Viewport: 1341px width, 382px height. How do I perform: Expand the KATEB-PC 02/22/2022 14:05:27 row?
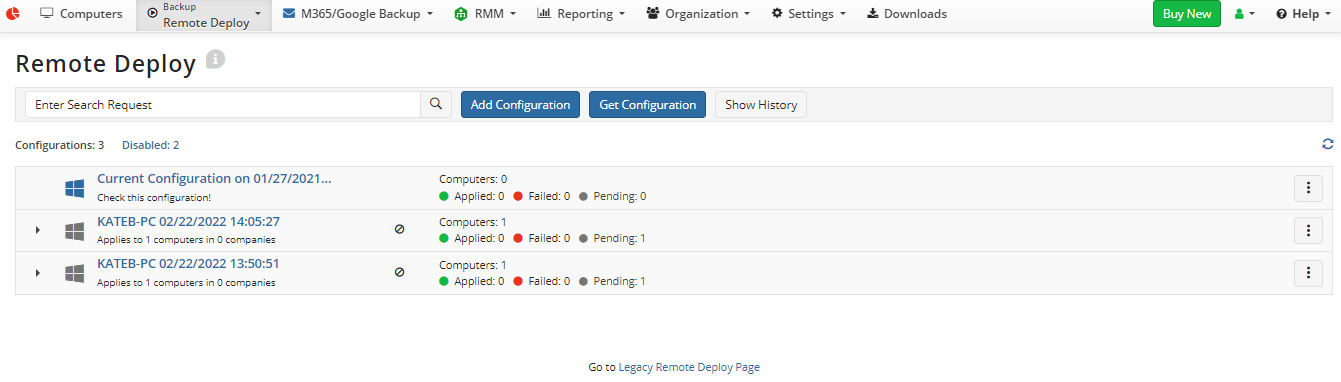click(x=38, y=230)
